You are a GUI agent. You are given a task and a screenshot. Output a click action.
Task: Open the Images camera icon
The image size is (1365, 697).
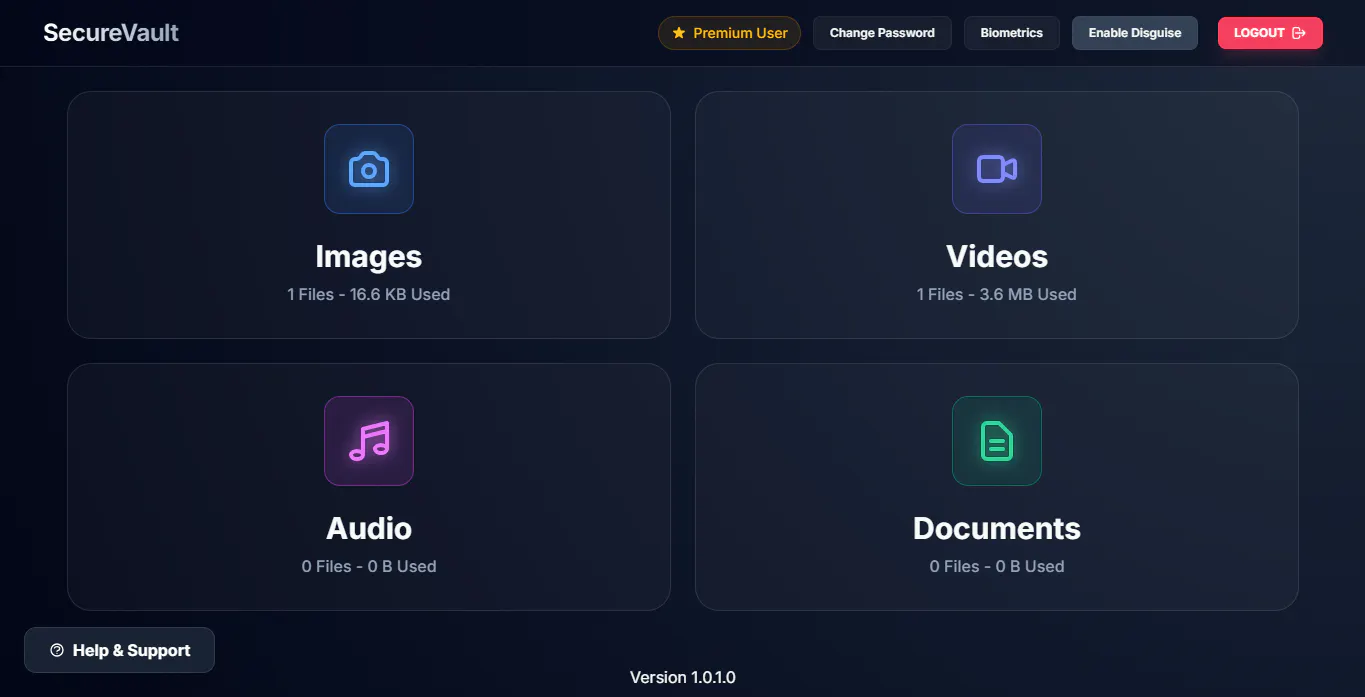coord(369,169)
